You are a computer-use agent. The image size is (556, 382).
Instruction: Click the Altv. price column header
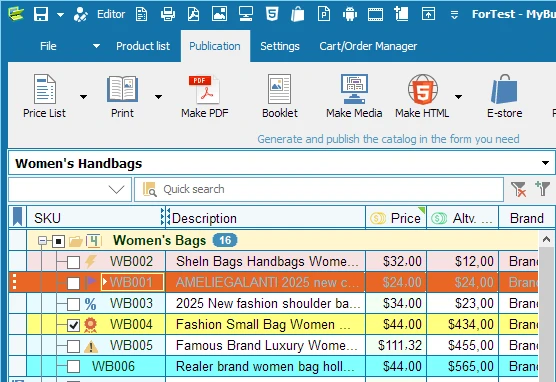(x=462, y=218)
